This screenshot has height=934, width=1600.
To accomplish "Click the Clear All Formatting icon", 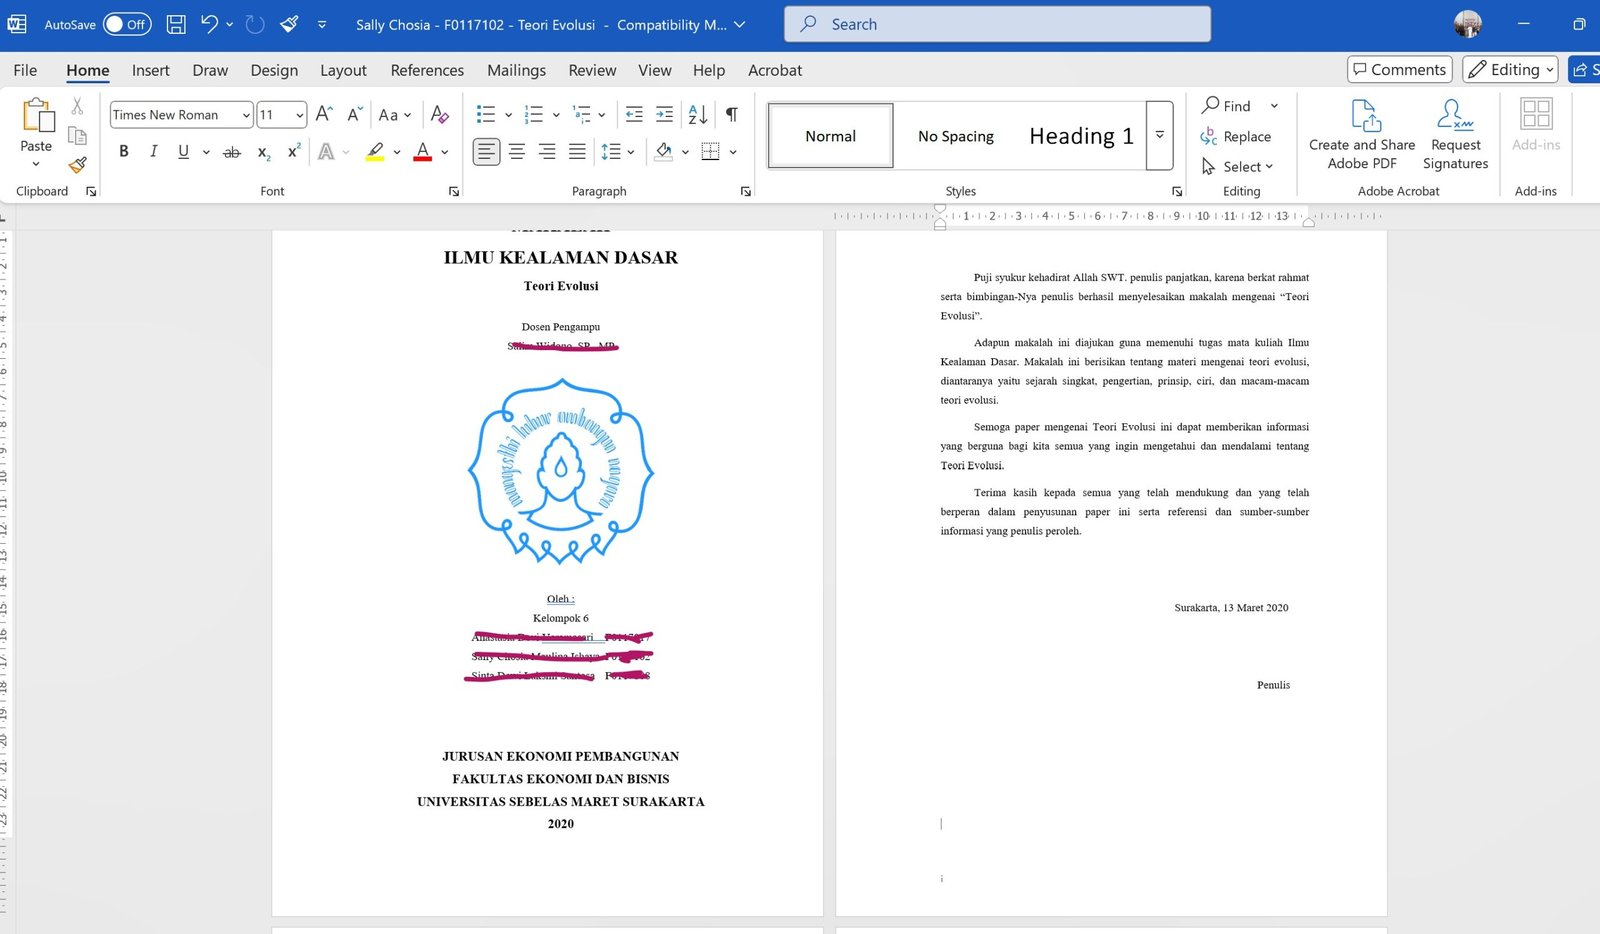I will (x=439, y=115).
